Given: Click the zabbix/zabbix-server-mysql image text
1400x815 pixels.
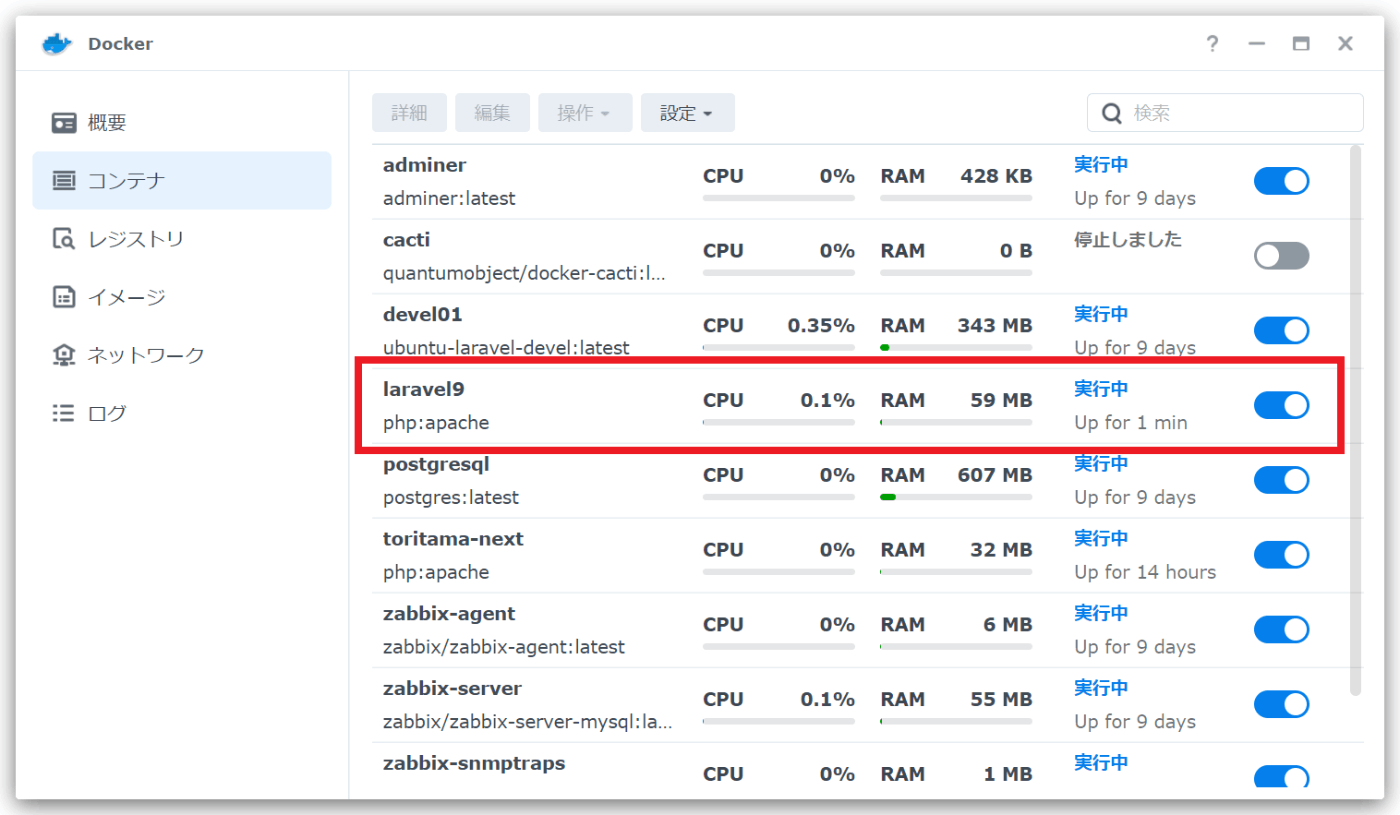Looking at the screenshot, I should (x=528, y=722).
